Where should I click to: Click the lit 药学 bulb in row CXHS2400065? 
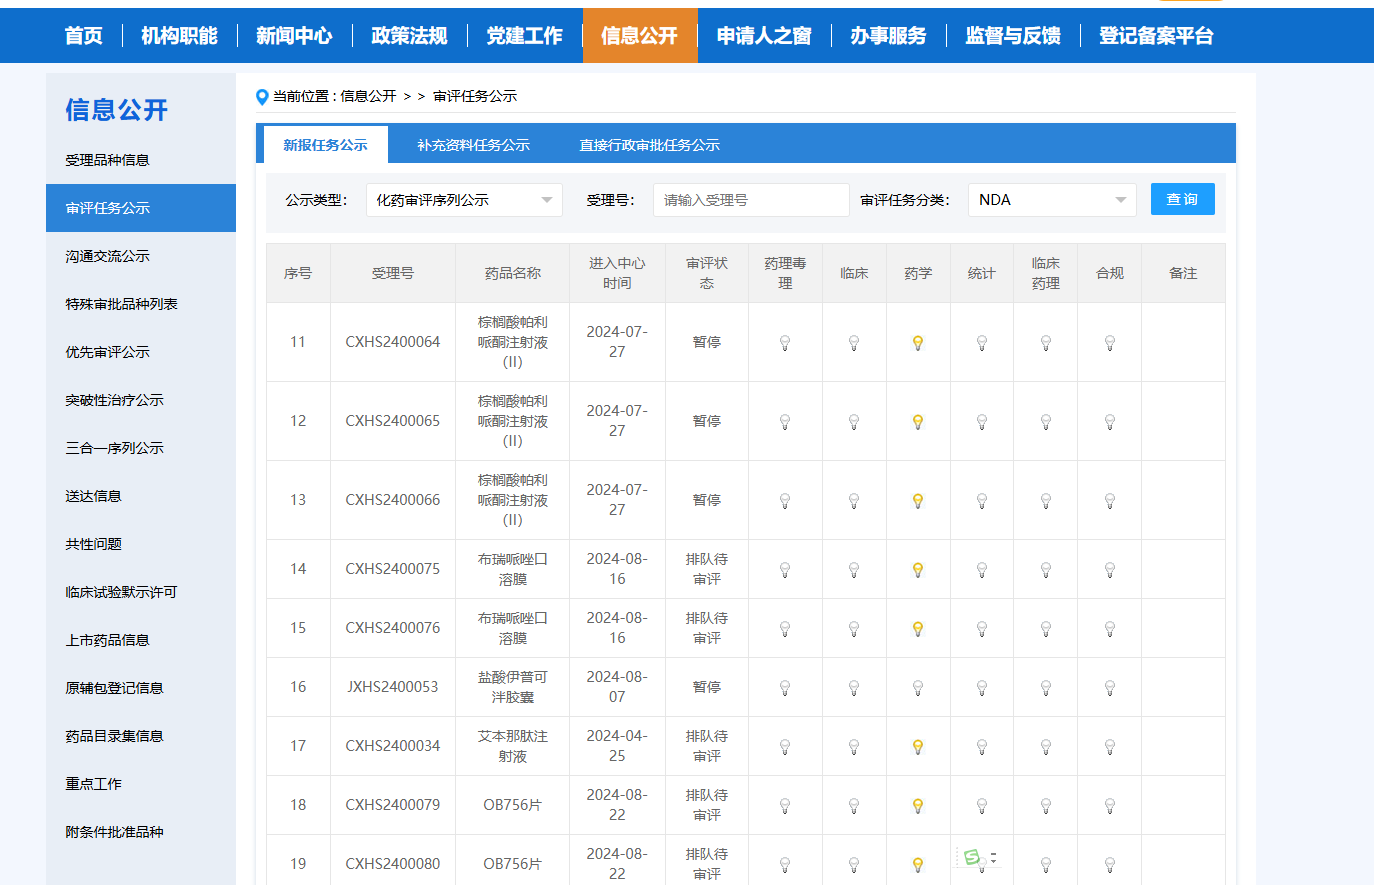coord(918,422)
